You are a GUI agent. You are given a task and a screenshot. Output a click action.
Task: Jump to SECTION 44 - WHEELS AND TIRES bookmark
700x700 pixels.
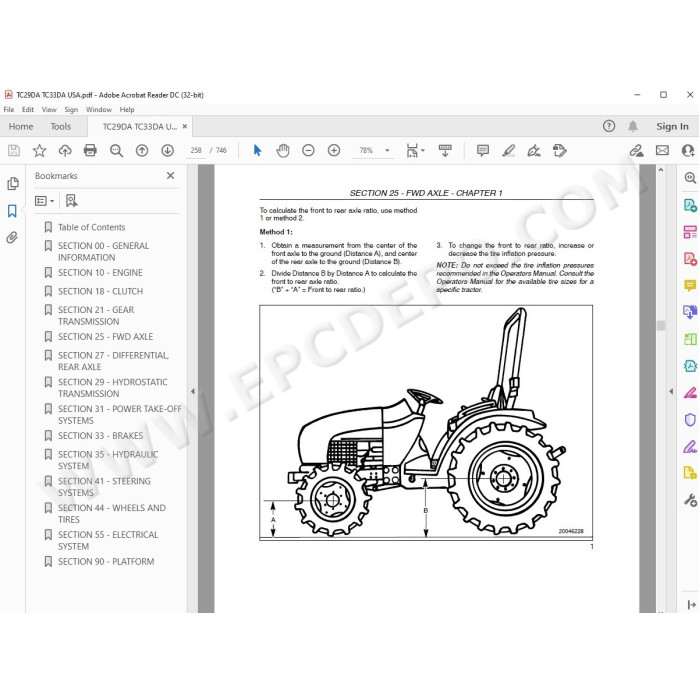click(112, 514)
